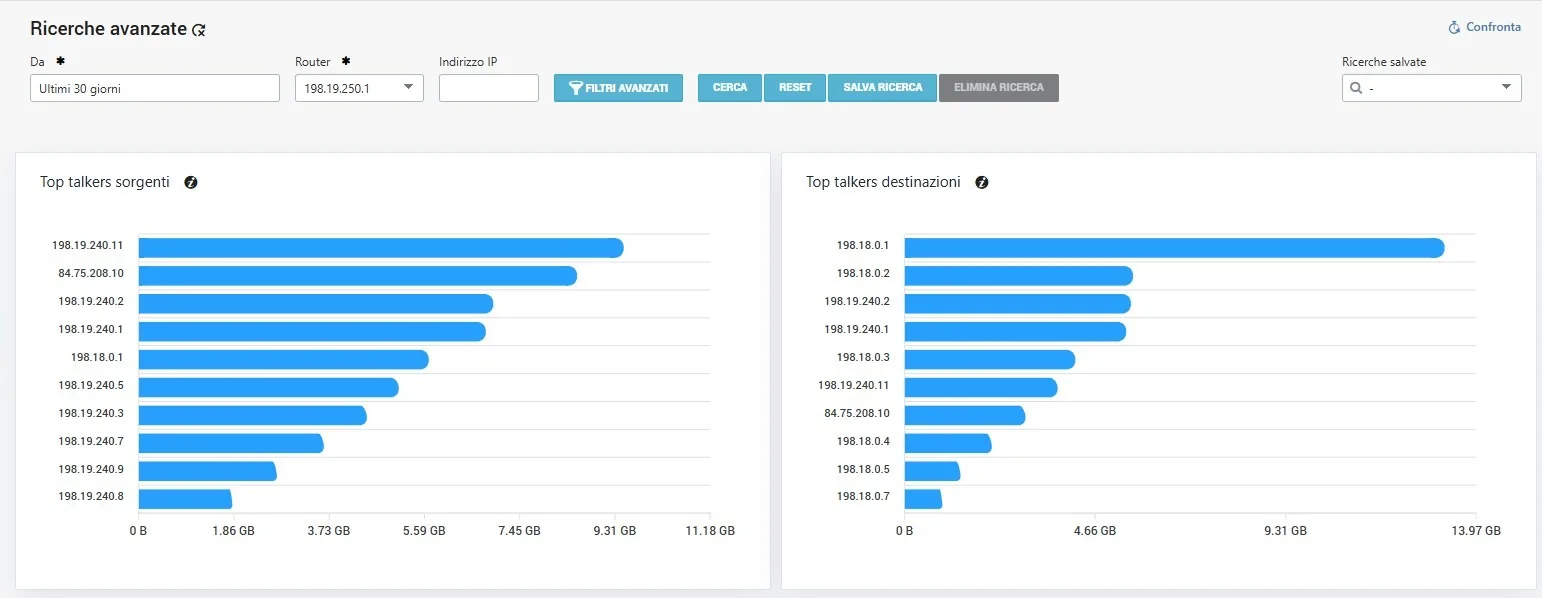Click source label 84.75.208.10
This screenshot has height=598, width=1542.
coord(91,273)
